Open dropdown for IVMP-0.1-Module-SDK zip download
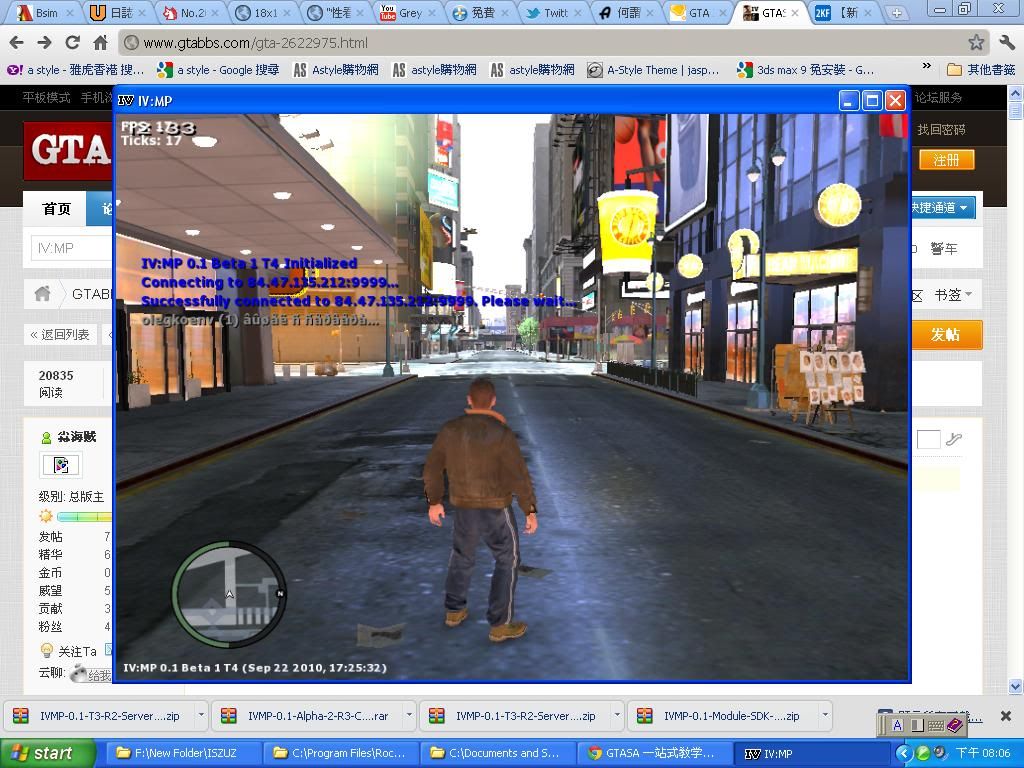The image size is (1024, 768). pyautogui.click(x=825, y=716)
